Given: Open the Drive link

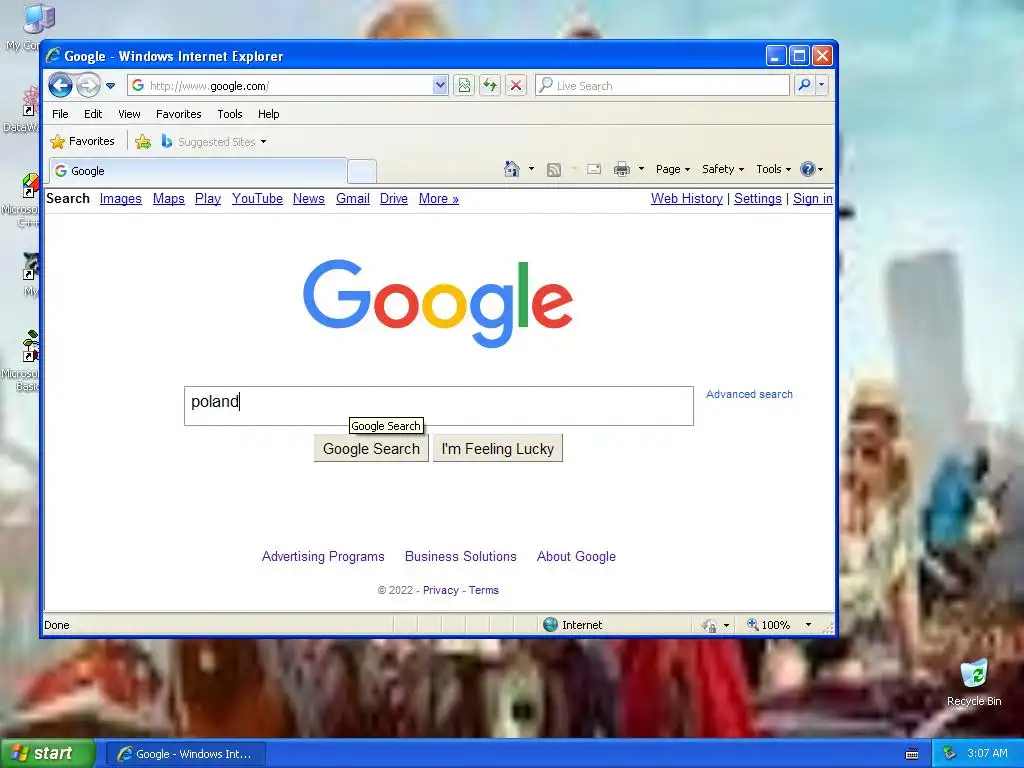Looking at the screenshot, I should pyautogui.click(x=394, y=199).
